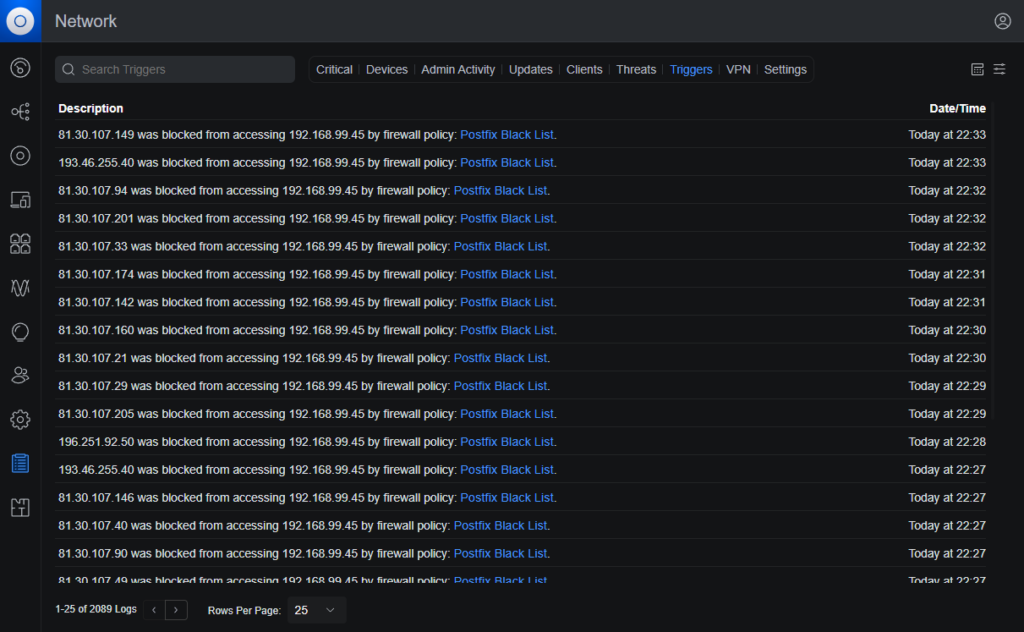Screen dimensions: 1024x632
Task: Click the Date/Time column header
Action: click(957, 108)
